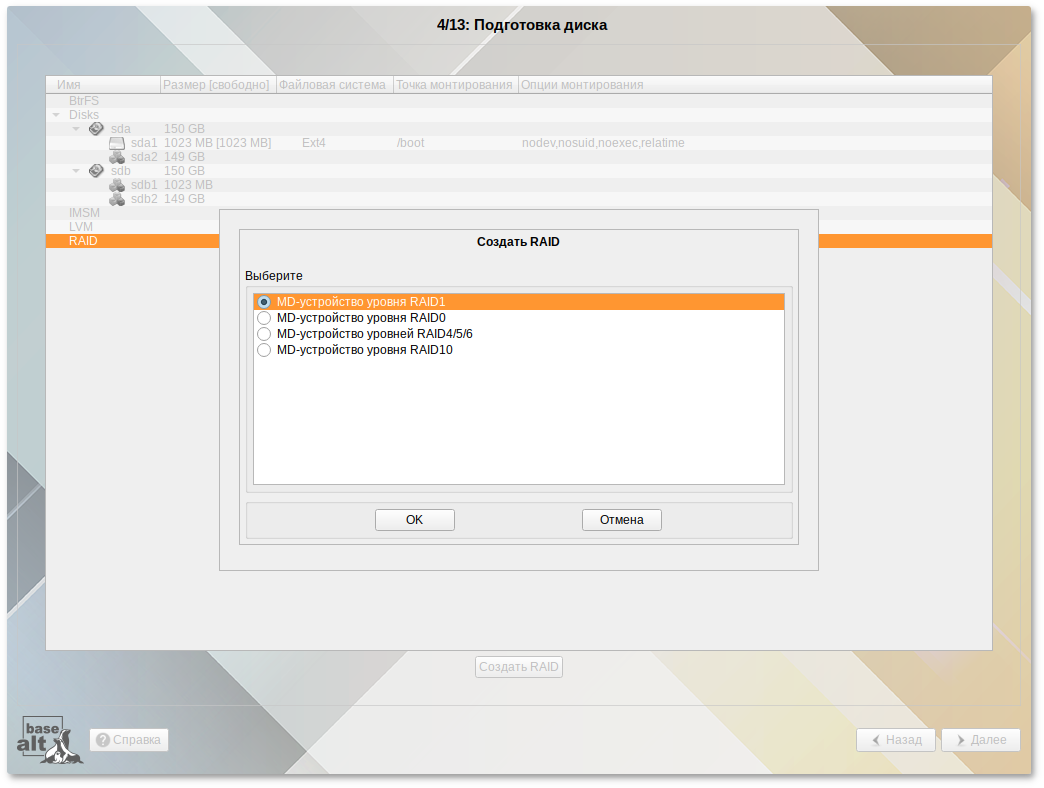Select the RAID4/5/6 levels radio button
Screen dimensions: 1044x788
tap(264, 334)
